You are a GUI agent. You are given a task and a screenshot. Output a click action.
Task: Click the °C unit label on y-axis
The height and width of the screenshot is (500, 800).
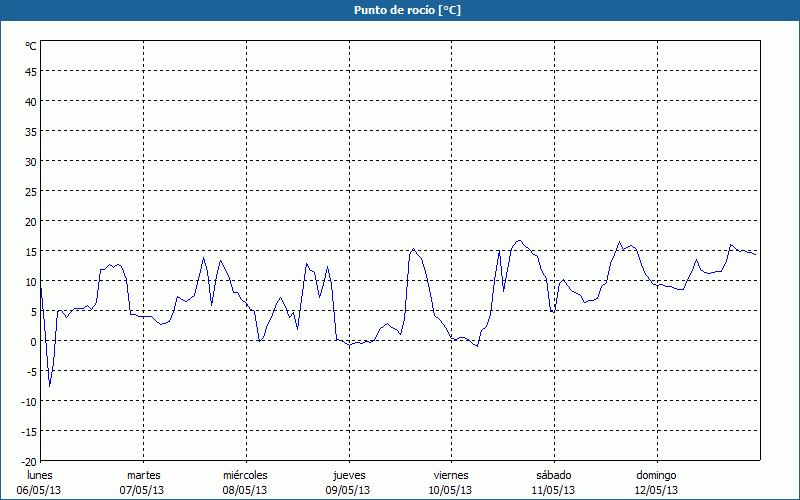[x=31, y=46]
